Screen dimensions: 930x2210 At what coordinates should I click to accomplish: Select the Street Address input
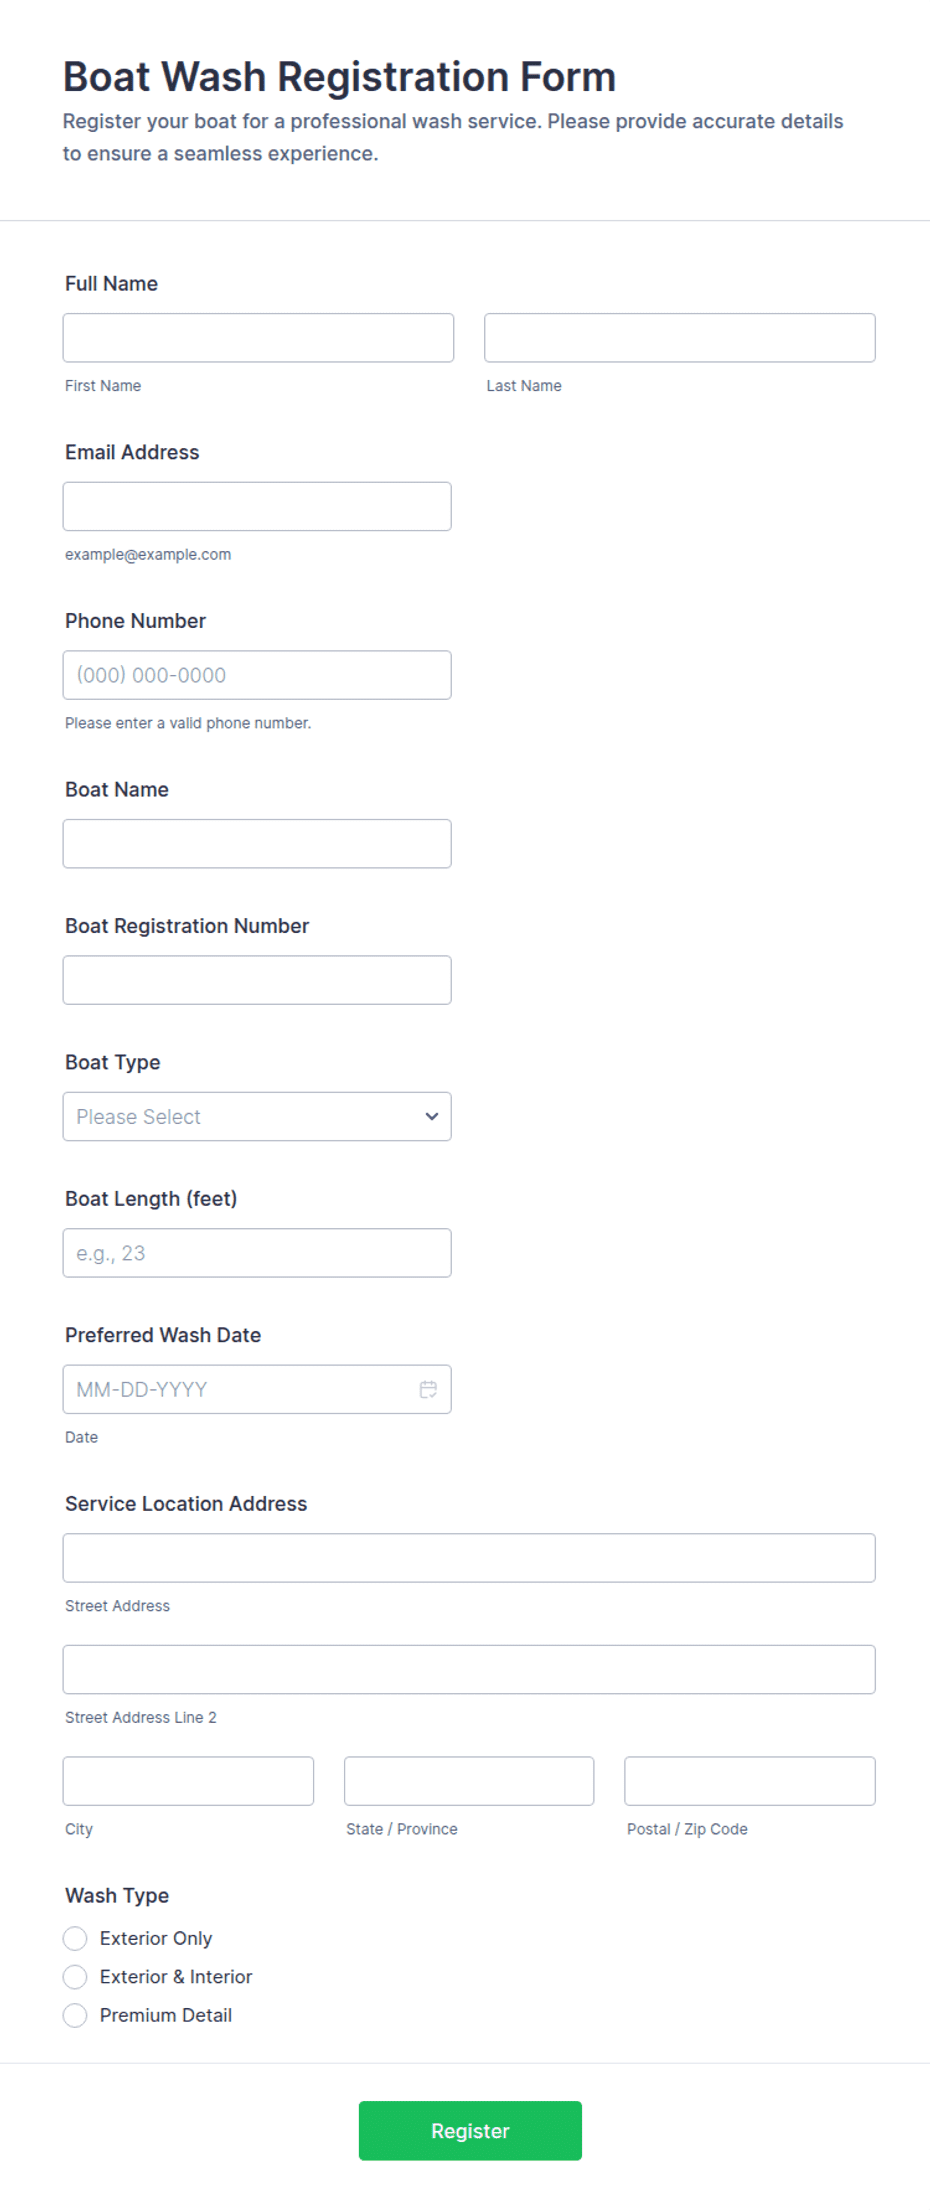coord(469,1558)
